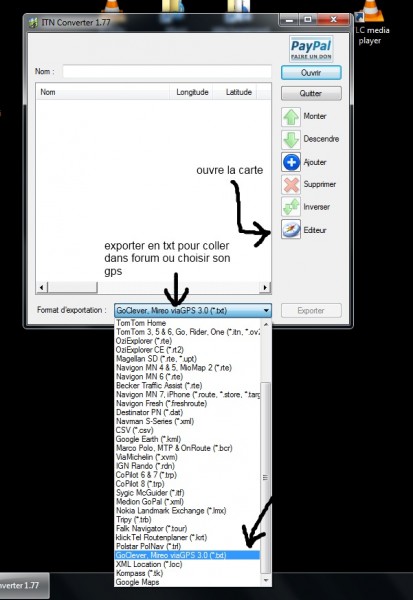Click the ITN Converter 1.77 taskbar button
413x600 pixels.
(24, 585)
